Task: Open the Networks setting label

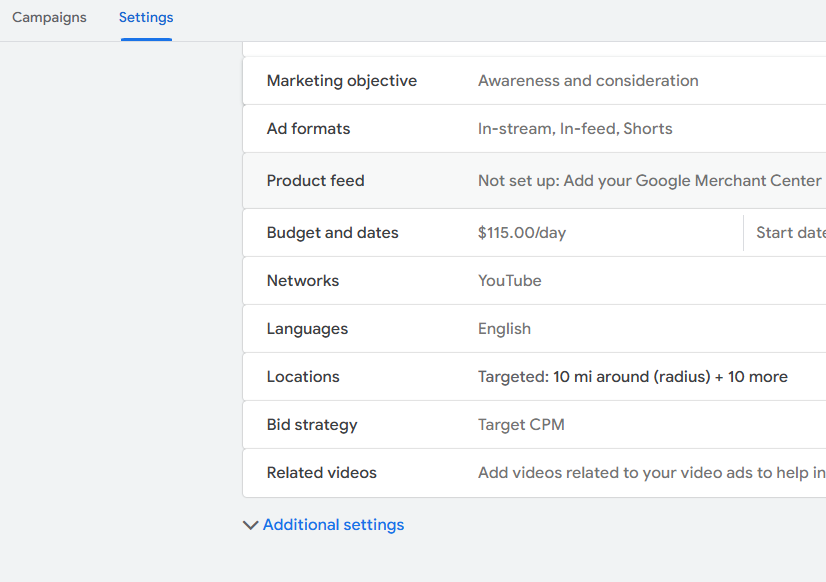Action: [x=302, y=281]
